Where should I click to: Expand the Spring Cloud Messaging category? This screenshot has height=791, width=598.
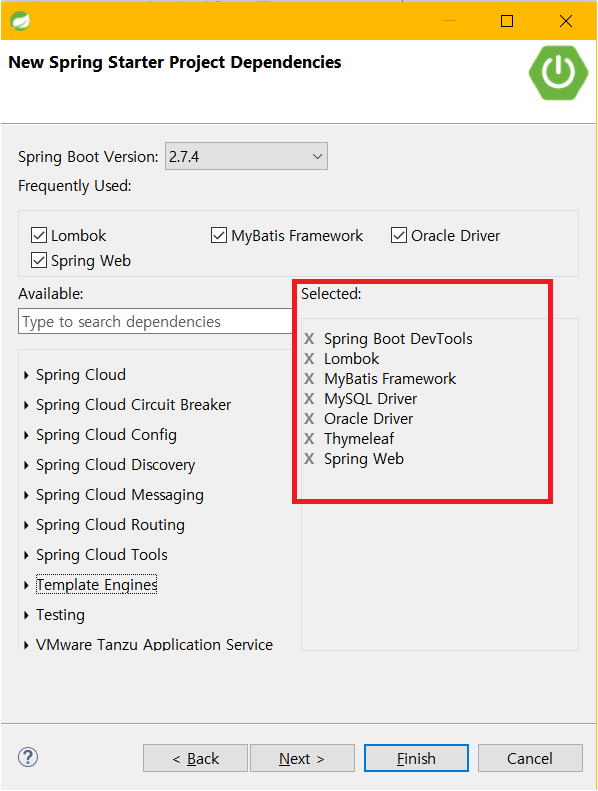coord(26,495)
